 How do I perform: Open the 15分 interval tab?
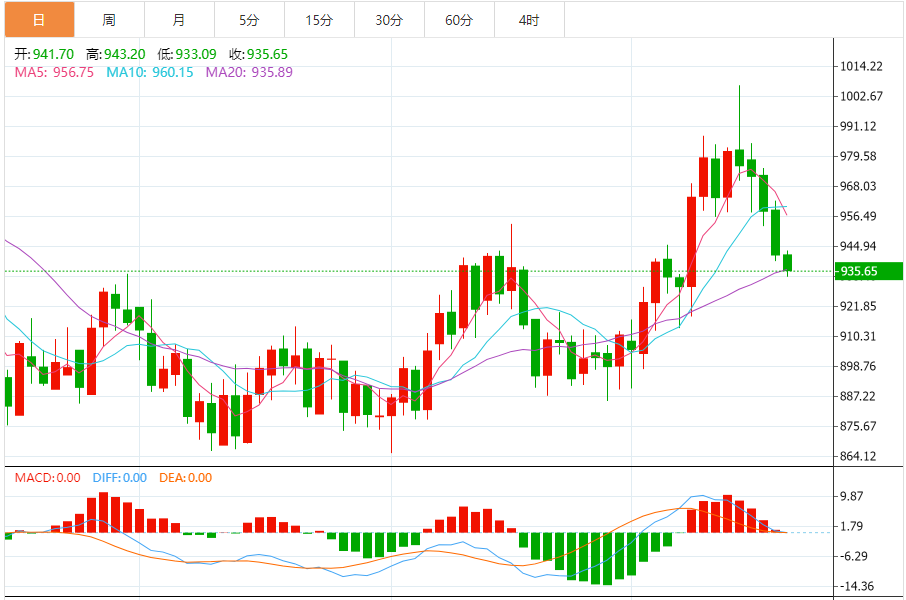tap(319, 20)
